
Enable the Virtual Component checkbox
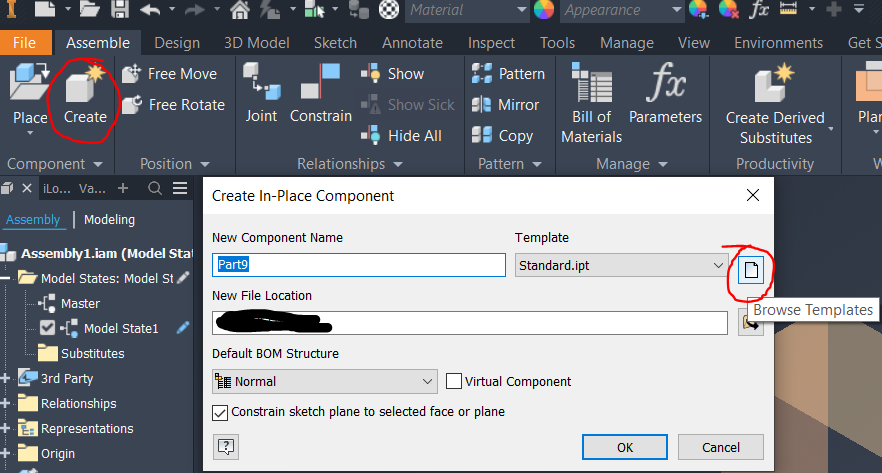(x=454, y=381)
